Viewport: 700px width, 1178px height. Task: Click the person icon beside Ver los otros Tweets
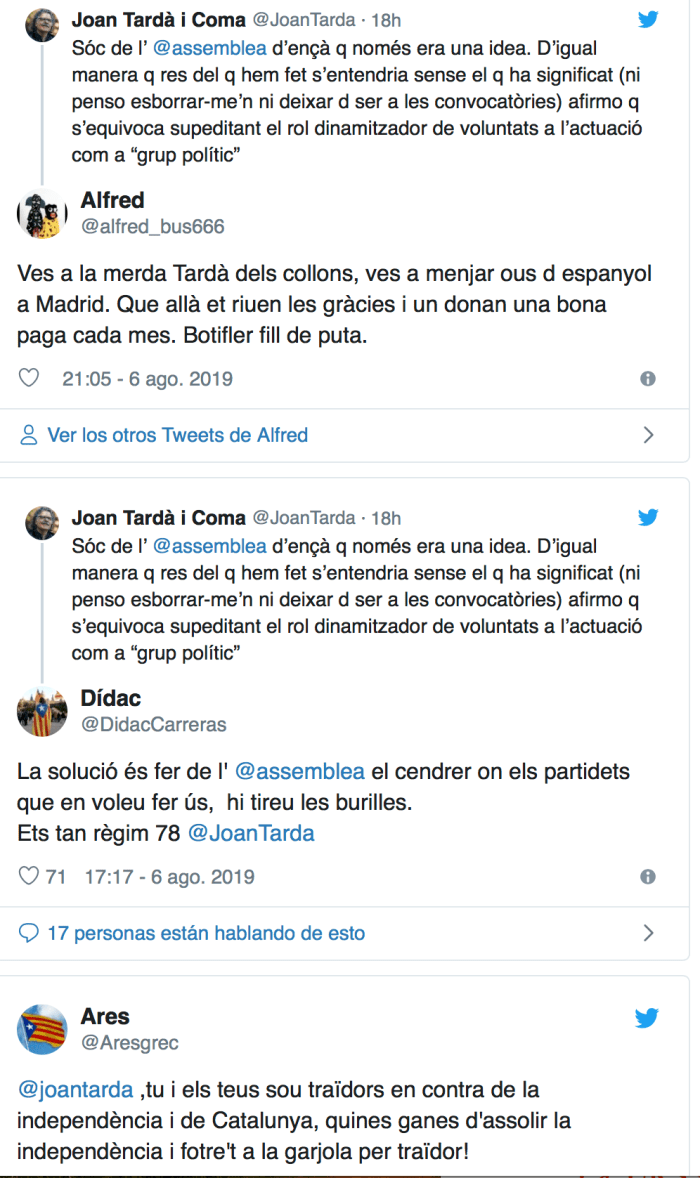point(30,435)
